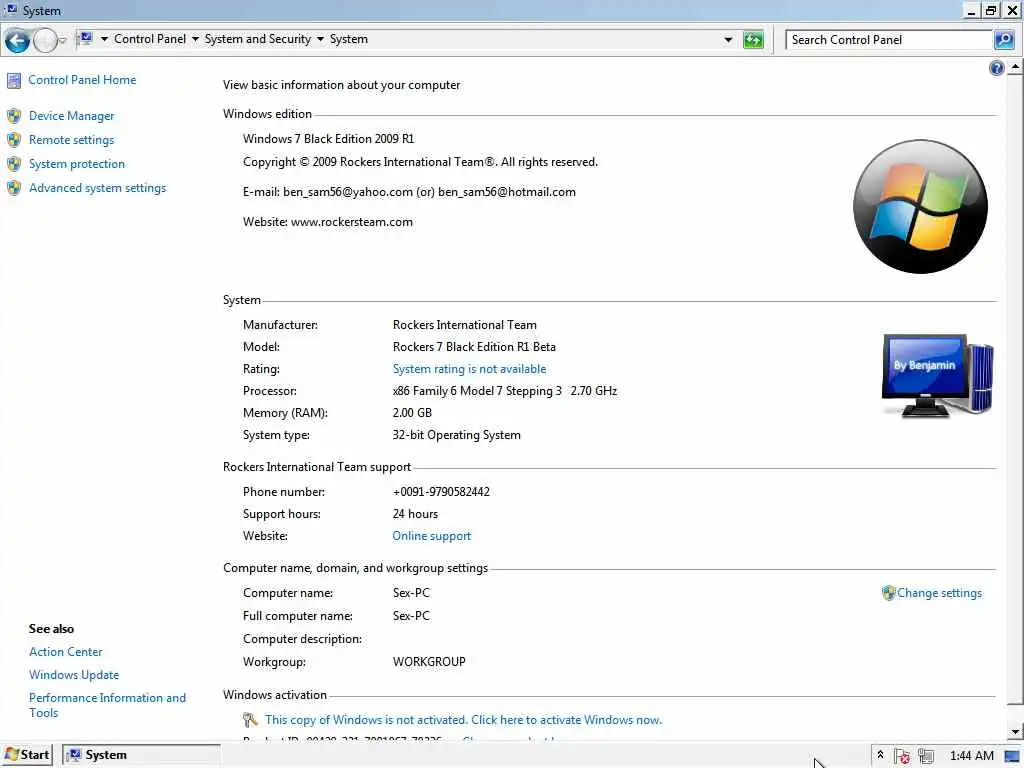
Task: Click the Search Control Panel field
Action: [888, 40]
